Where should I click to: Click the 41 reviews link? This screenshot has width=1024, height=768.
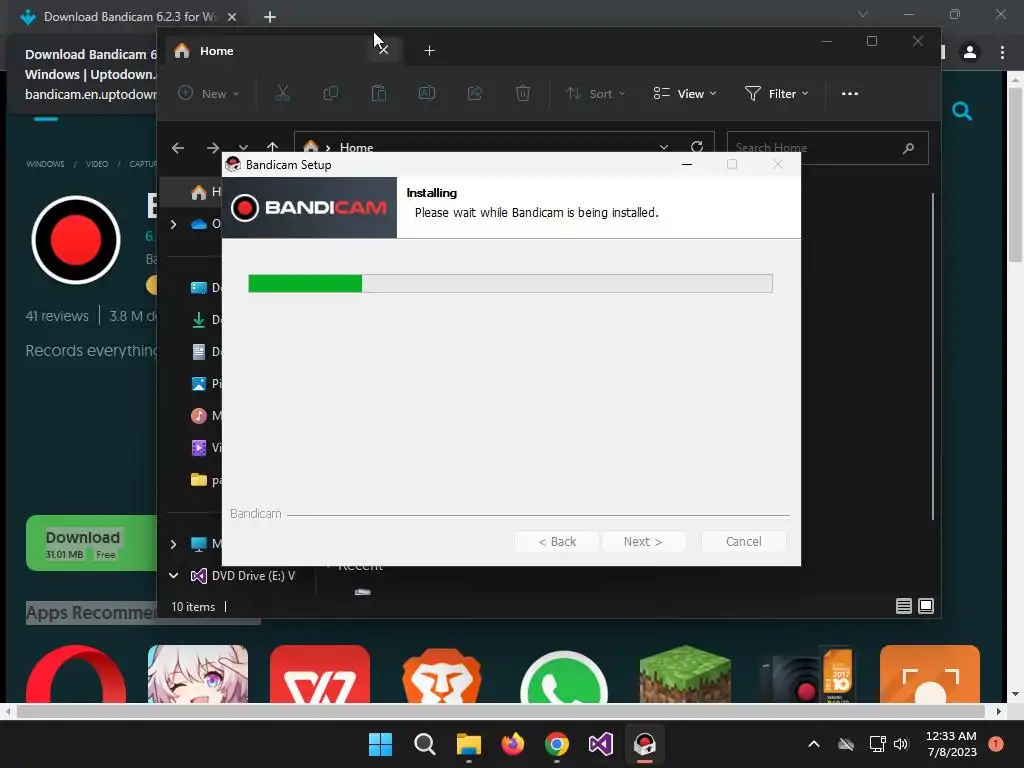click(57, 316)
